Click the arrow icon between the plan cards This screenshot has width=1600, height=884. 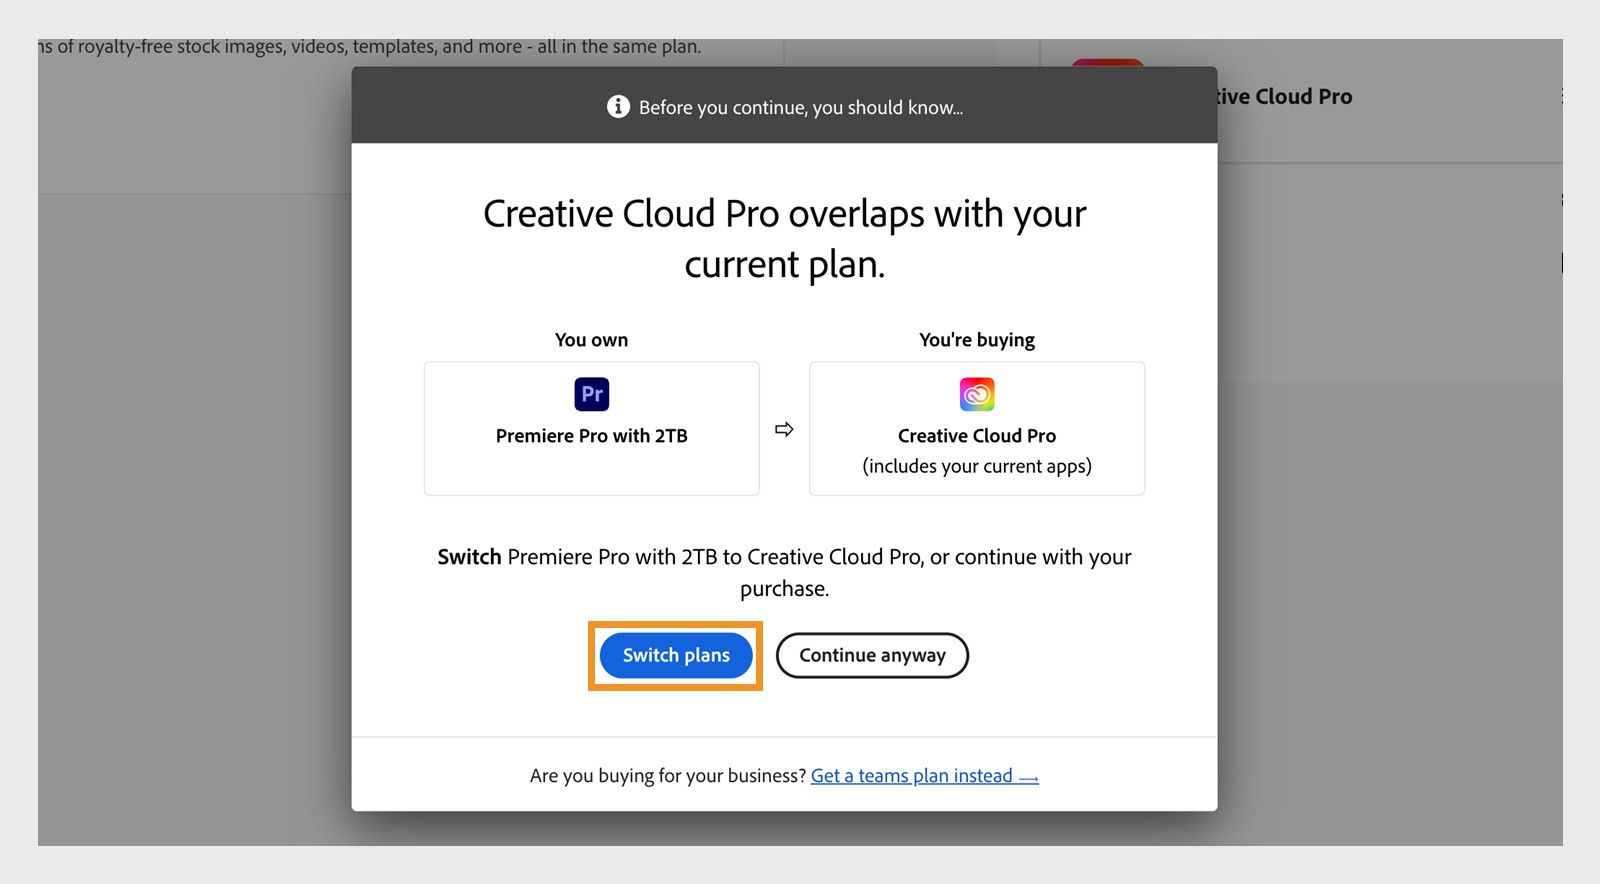coord(784,429)
